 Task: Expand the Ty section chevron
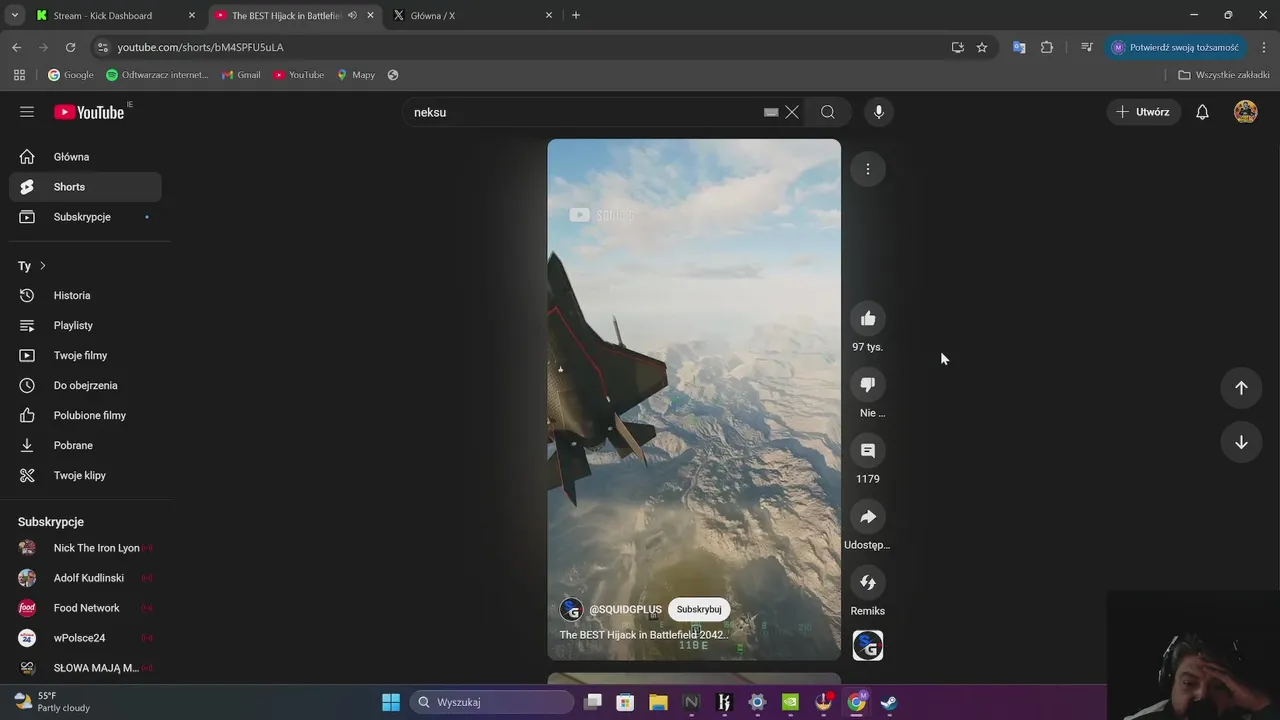[x=42, y=266]
